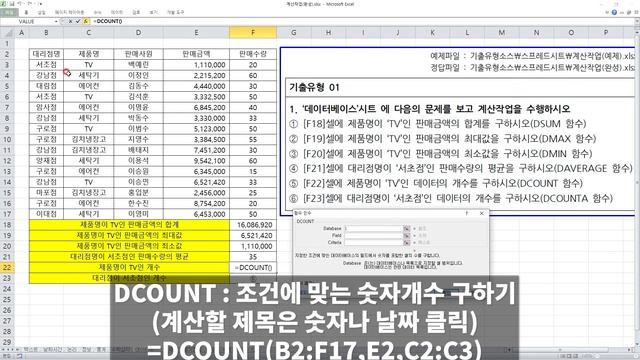Viewport: 640px width, 360px height.
Task: Select row 22 header
Action: tap(7, 268)
